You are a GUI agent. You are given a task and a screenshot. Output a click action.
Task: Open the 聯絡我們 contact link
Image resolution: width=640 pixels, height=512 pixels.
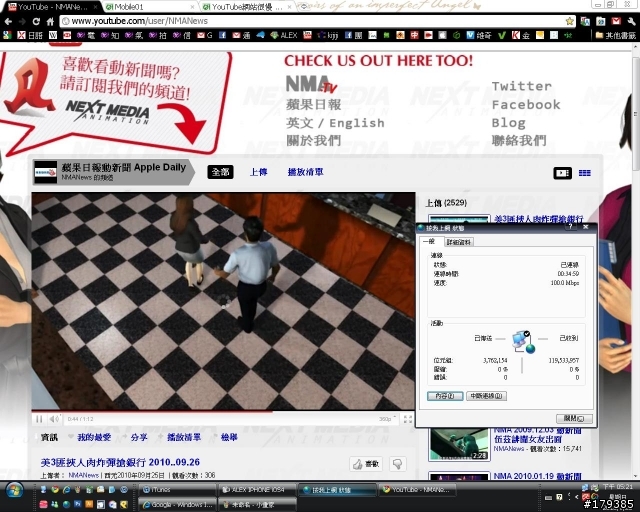coord(519,140)
